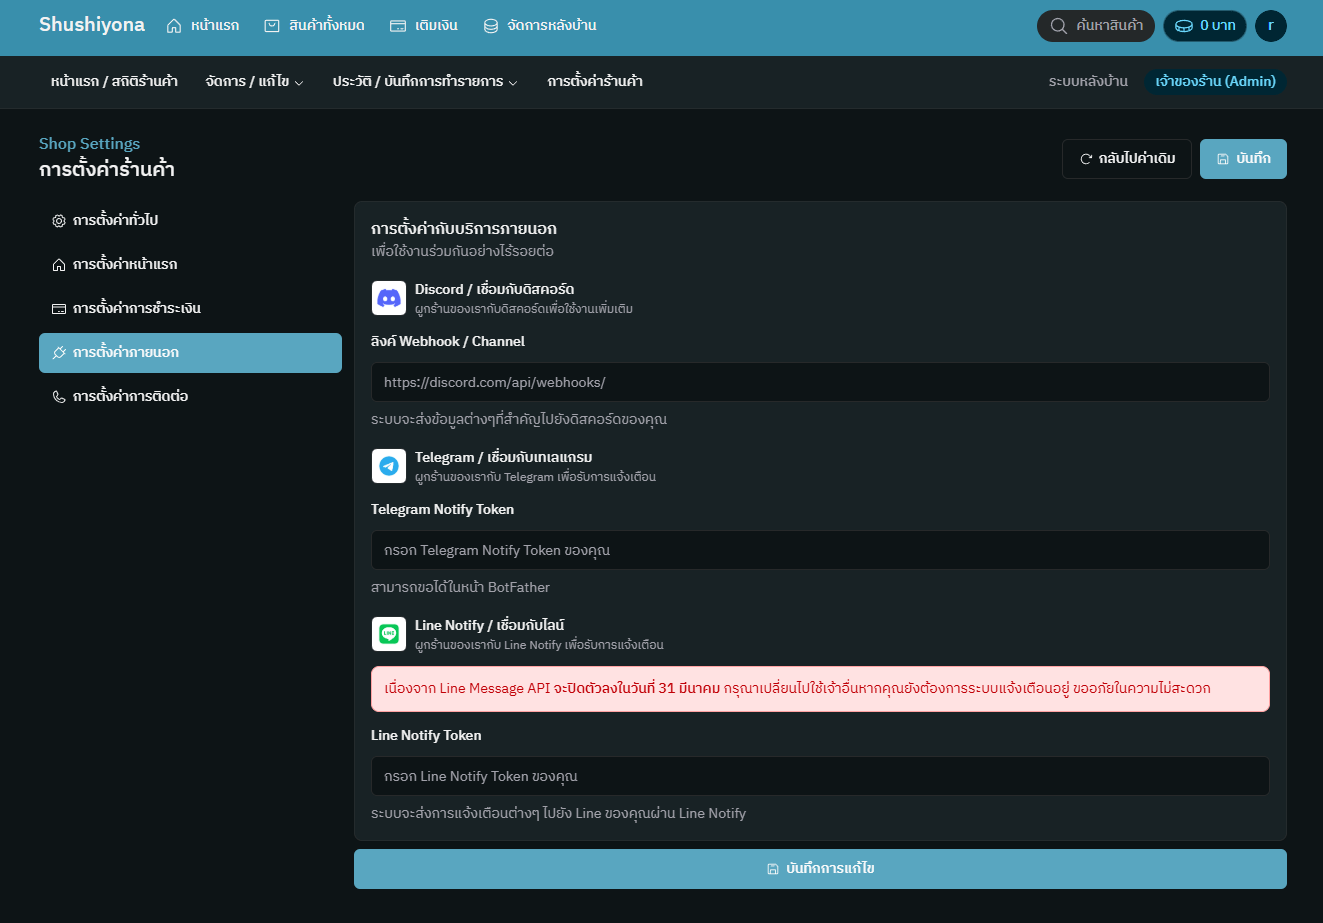Click the กลับไปค่าเดิม button
The width and height of the screenshot is (1323, 923).
click(1127, 158)
